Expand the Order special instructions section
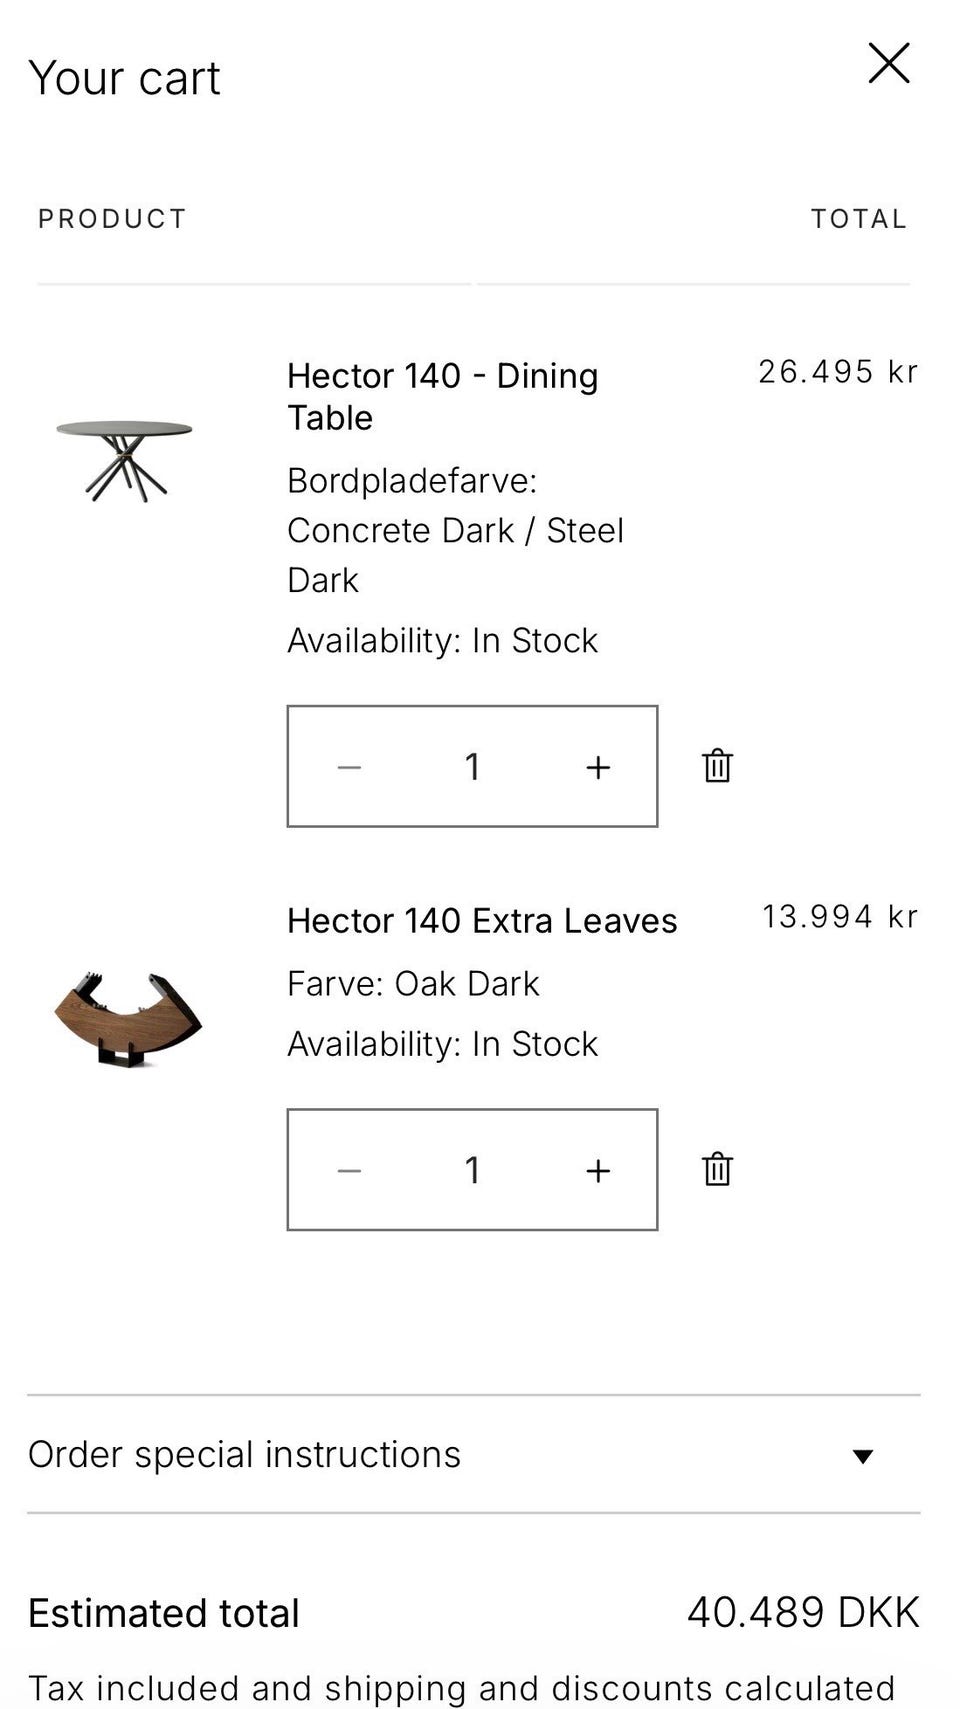The image size is (960, 1709). [244, 1454]
